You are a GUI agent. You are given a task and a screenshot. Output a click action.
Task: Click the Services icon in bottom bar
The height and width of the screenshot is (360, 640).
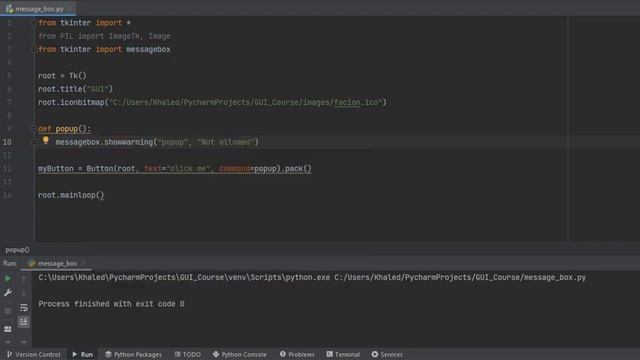pos(375,354)
